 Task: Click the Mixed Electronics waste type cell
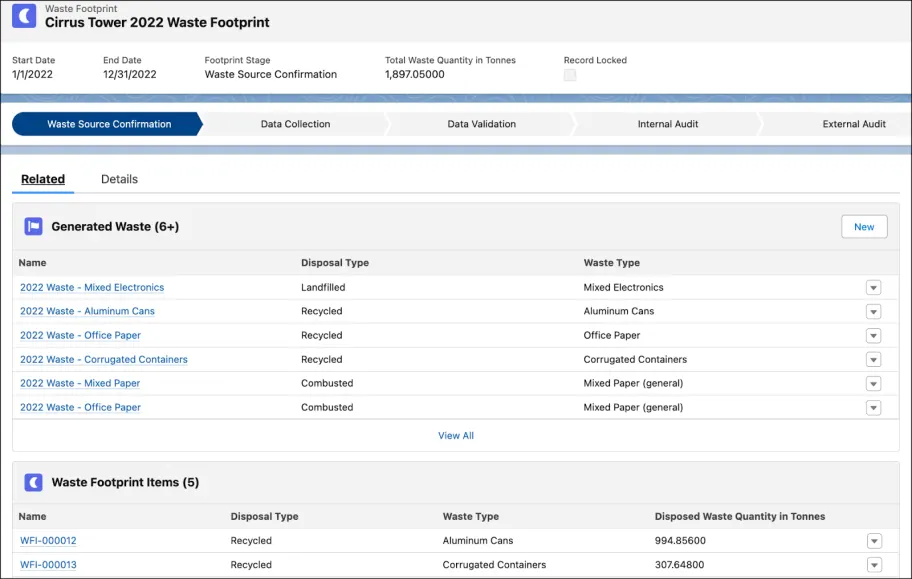pyautogui.click(x=624, y=287)
